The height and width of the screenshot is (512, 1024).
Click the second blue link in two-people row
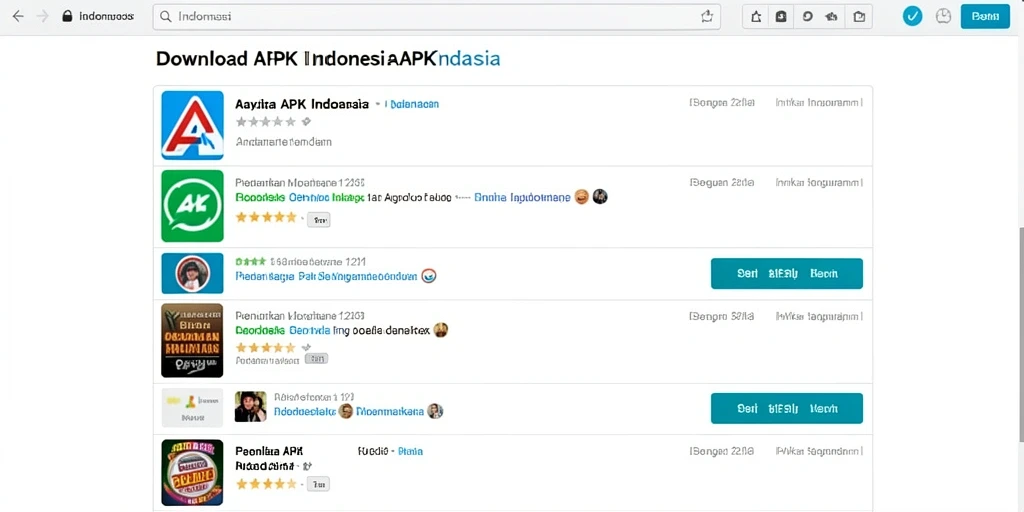[391, 411]
